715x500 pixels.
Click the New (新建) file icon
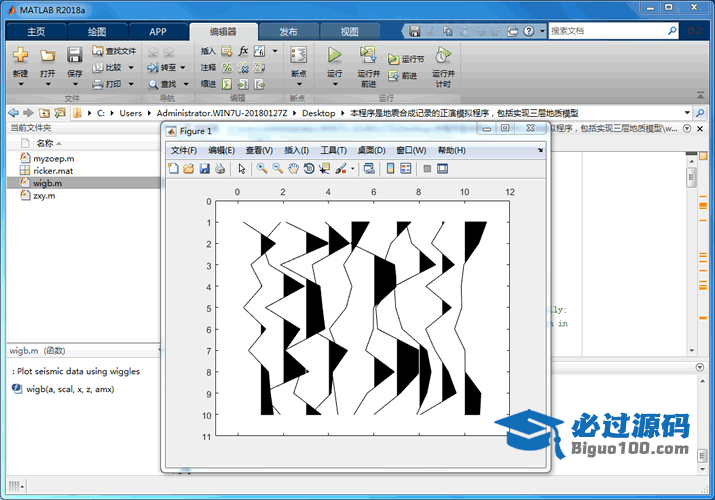coord(21,55)
